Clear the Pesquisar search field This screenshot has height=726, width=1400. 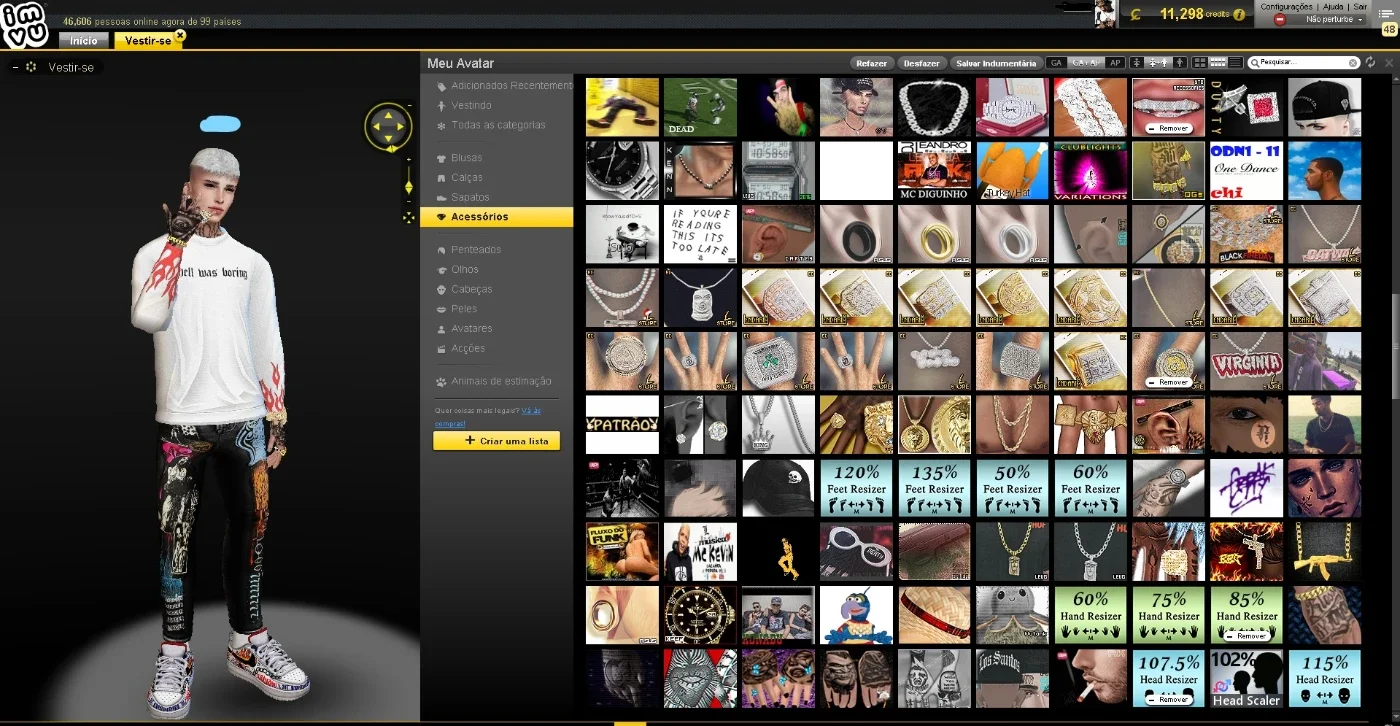click(x=1353, y=62)
